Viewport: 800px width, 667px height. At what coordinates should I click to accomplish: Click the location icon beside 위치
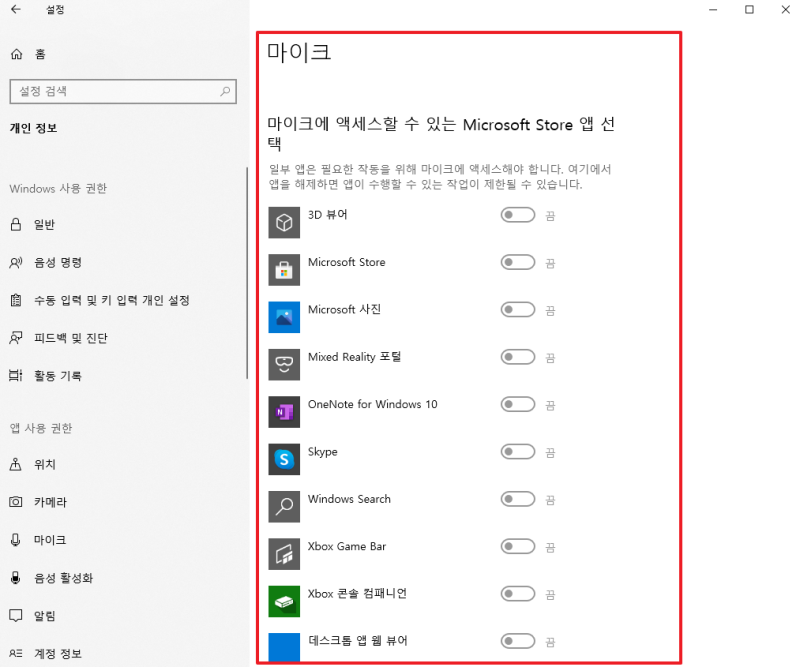coord(16,464)
